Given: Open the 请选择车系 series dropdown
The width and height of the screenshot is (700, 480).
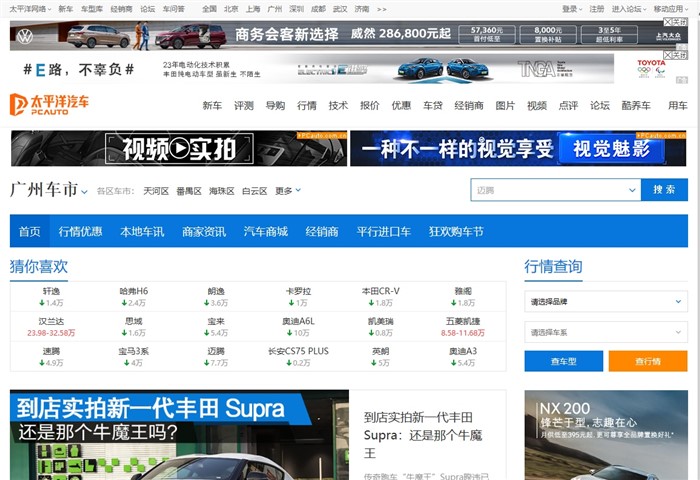Looking at the screenshot, I should point(606,332).
